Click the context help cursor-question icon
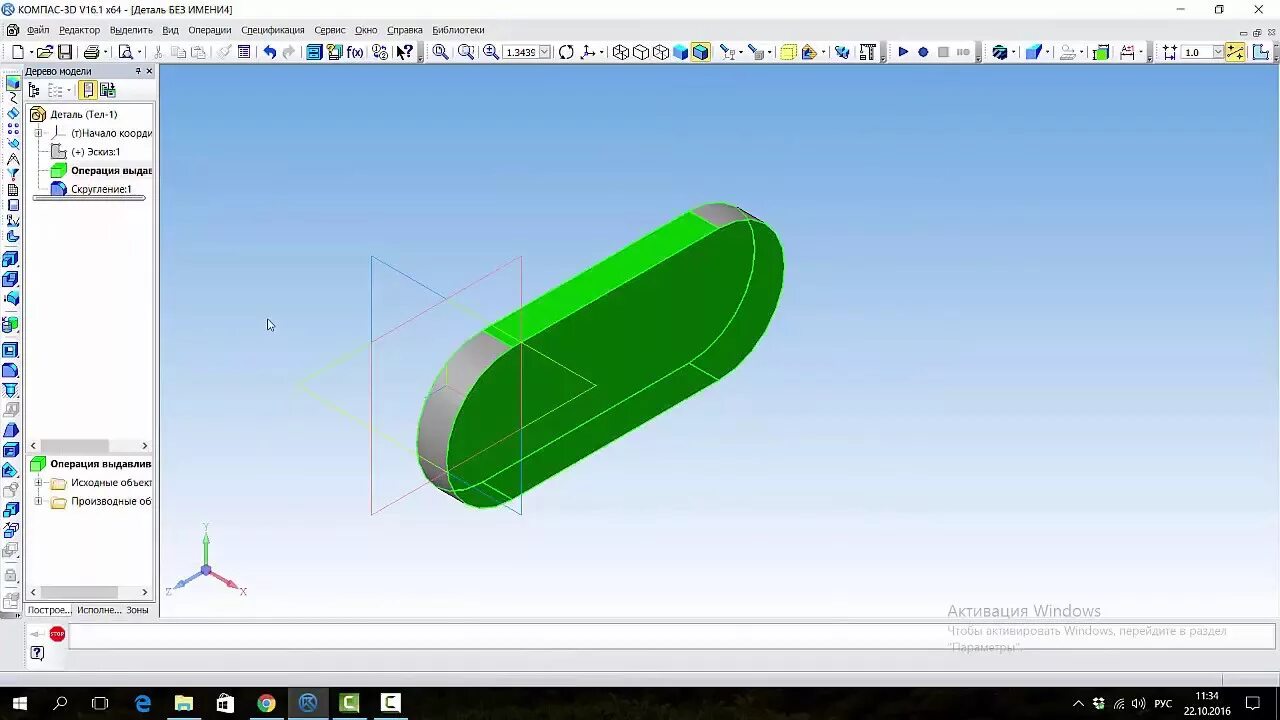Screen dimensions: 1280x720 (x=404, y=52)
